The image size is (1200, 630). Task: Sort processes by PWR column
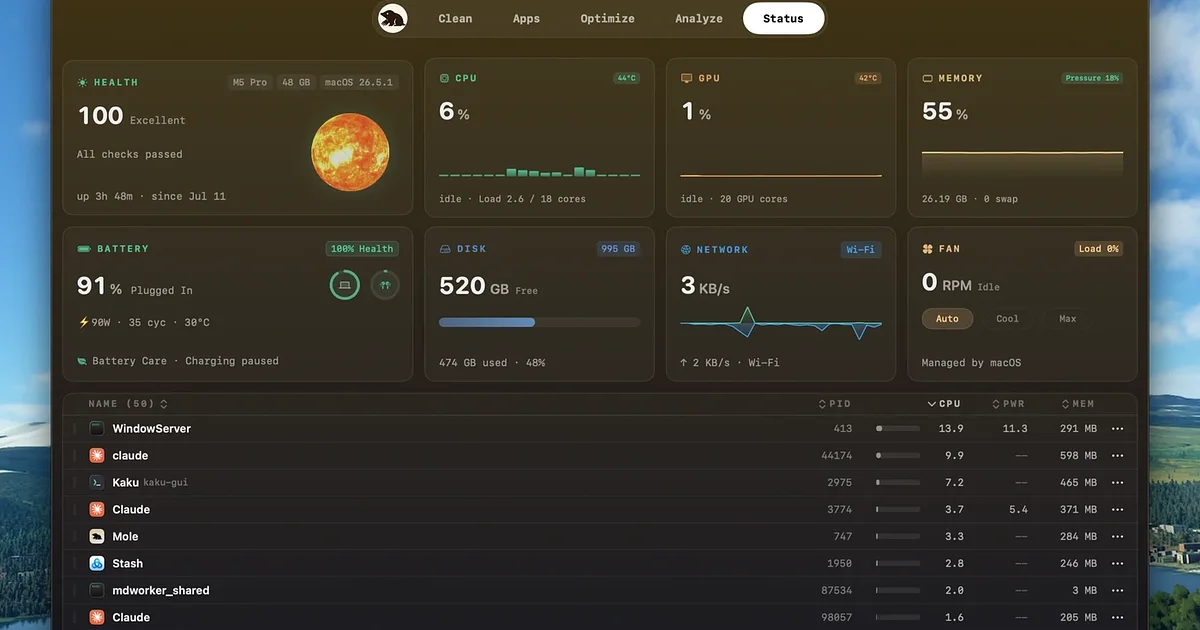1009,404
